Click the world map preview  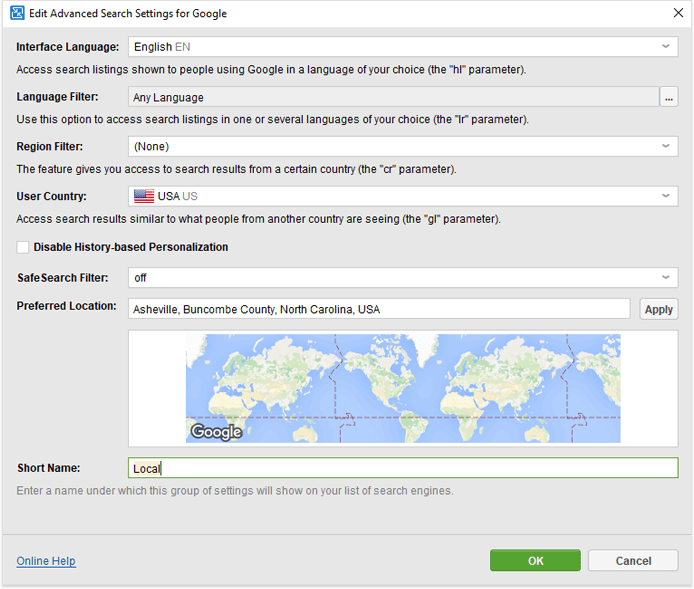(x=403, y=388)
